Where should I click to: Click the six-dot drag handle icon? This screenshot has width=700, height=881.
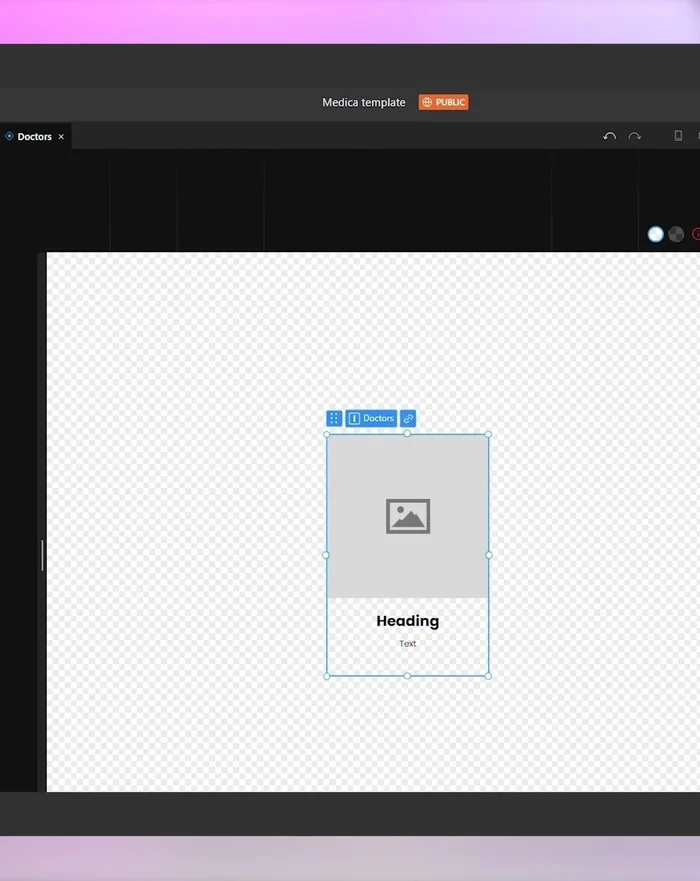click(x=334, y=418)
